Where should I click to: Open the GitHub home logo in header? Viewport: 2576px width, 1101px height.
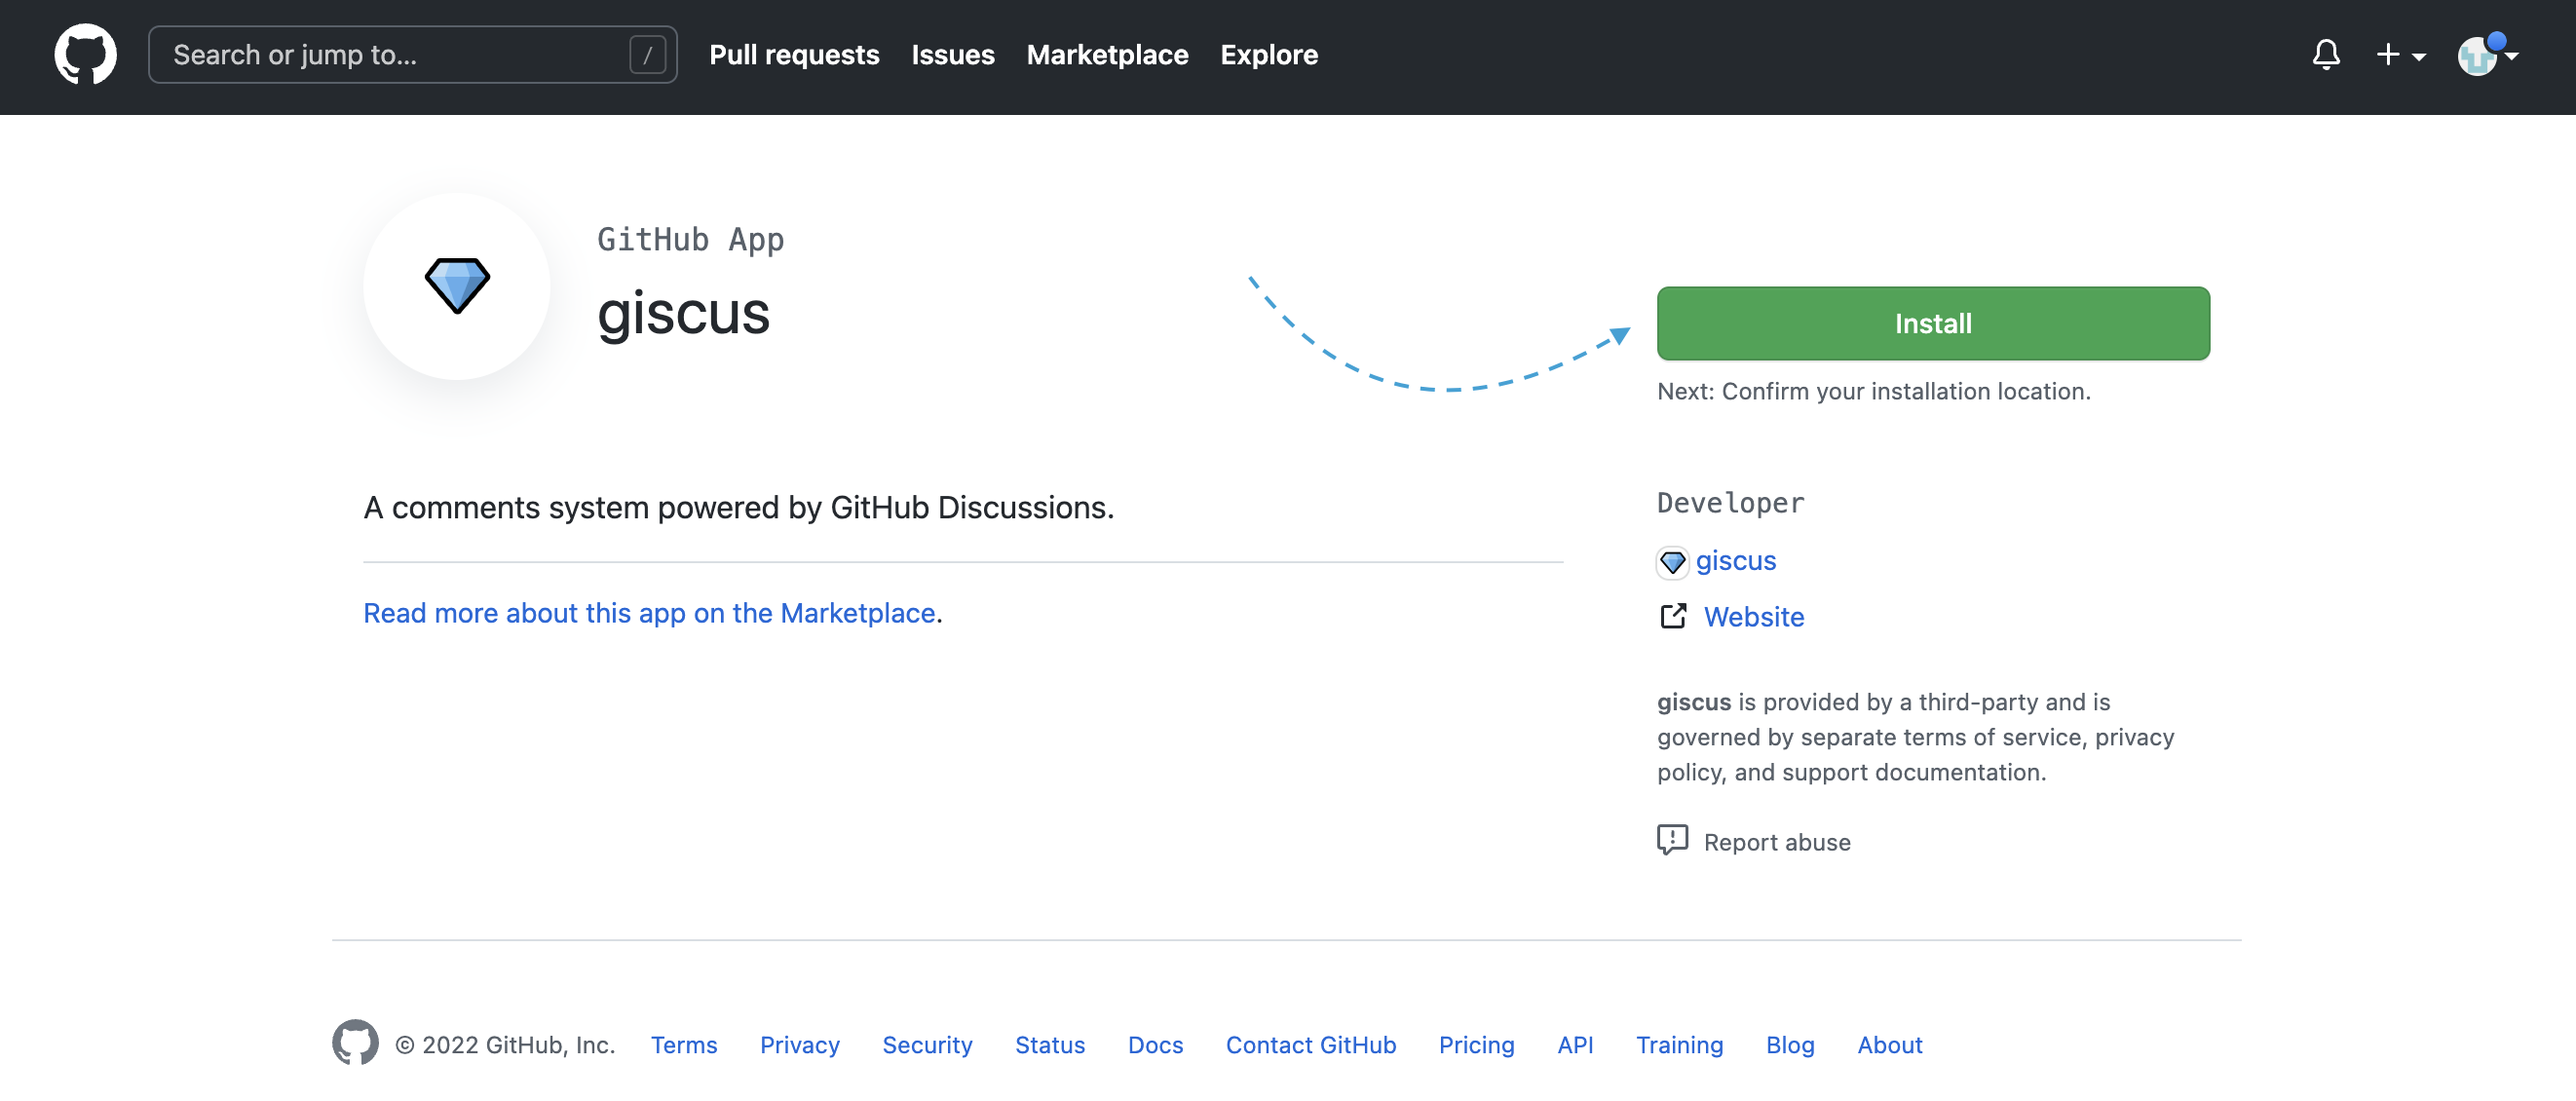pyautogui.click(x=85, y=55)
